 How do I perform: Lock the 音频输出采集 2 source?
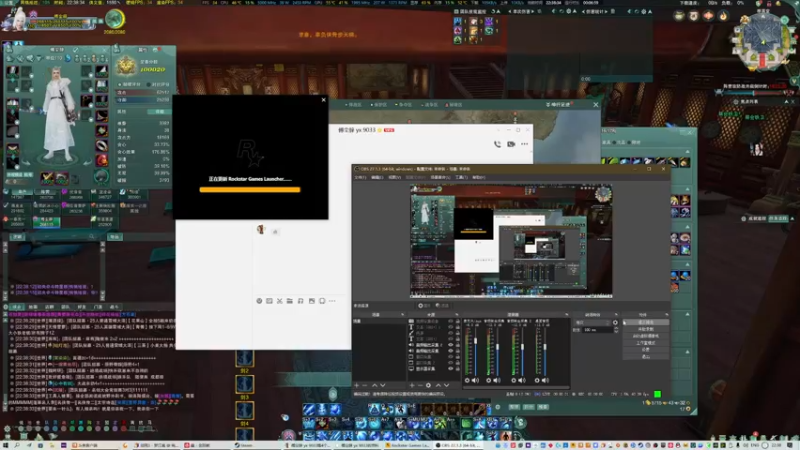pyautogui.click(x=458, y=345)
